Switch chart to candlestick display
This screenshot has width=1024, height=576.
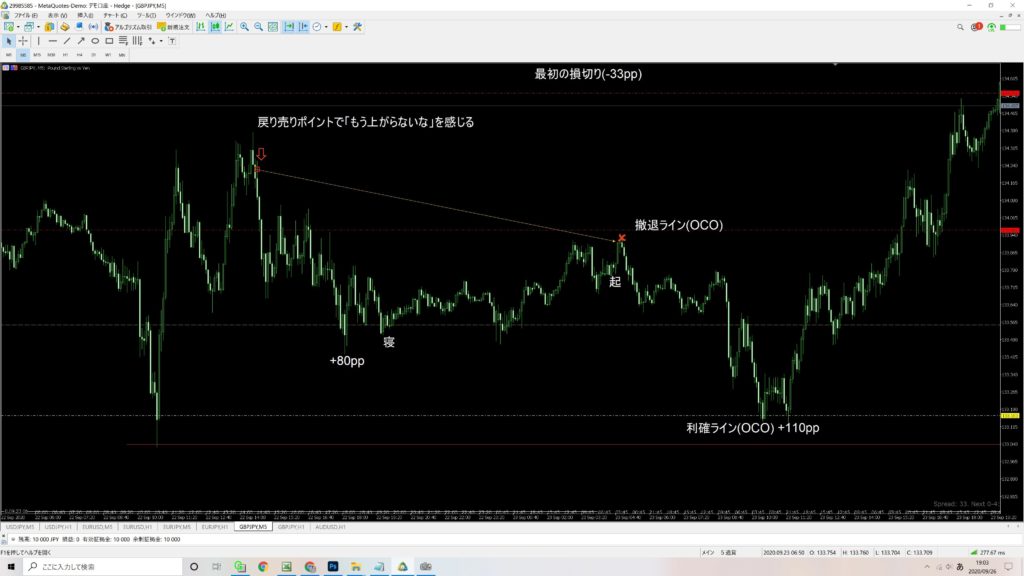(x=214, y=27)
